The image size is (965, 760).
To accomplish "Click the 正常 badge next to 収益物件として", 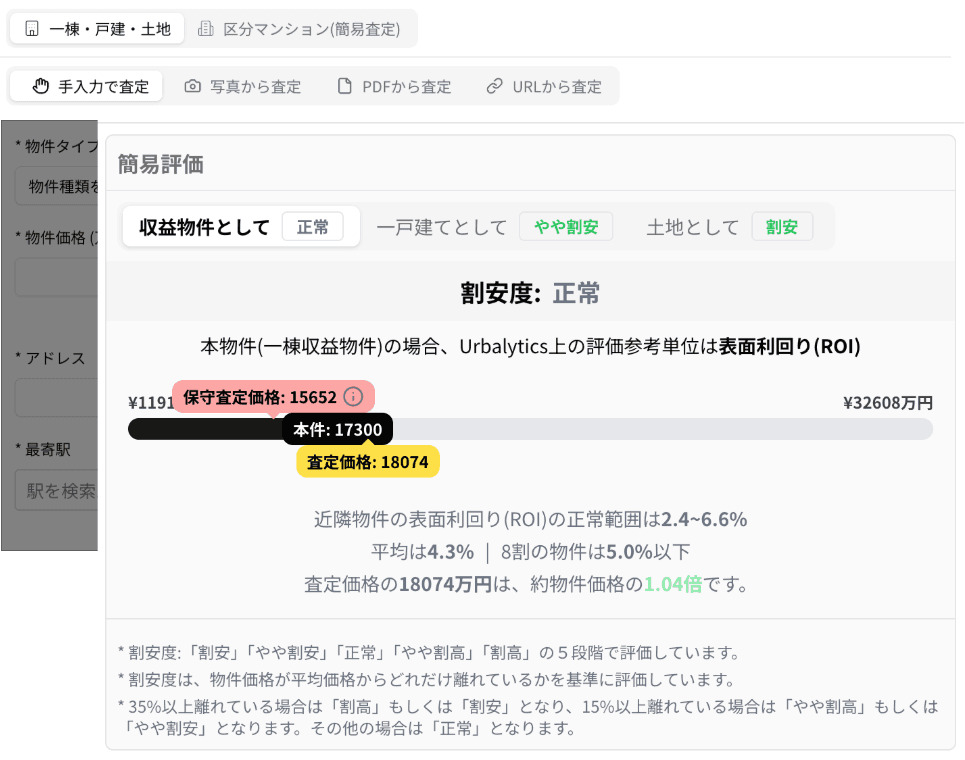I will pyautogui.click(x=314, y=226).
